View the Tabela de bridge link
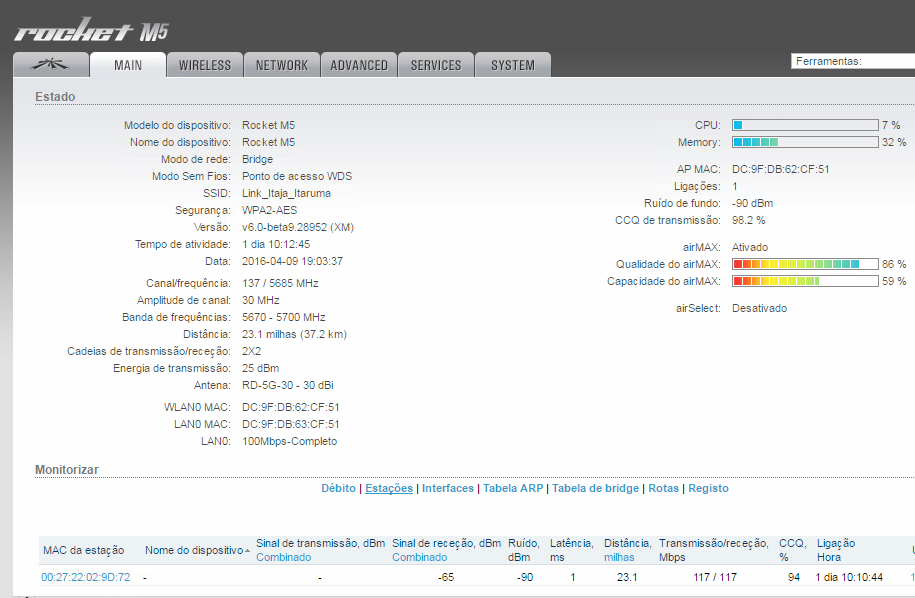The width and height of the screenshot is (915, 598). click(596, 488)
